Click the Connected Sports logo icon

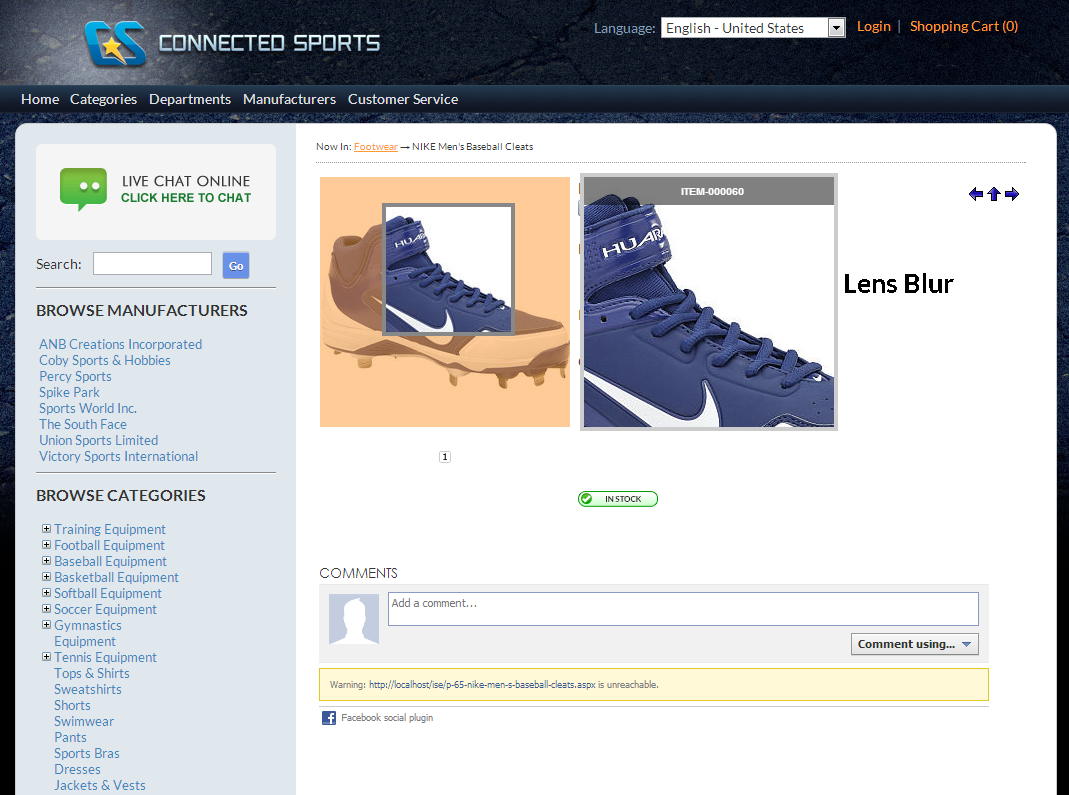(x=115, y=43)
